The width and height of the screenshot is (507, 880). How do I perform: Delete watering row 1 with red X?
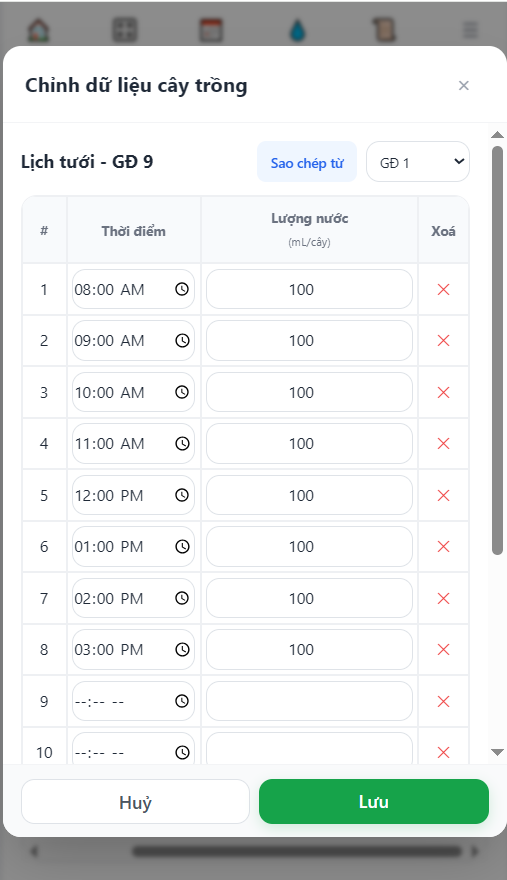[x=443, y=290]
